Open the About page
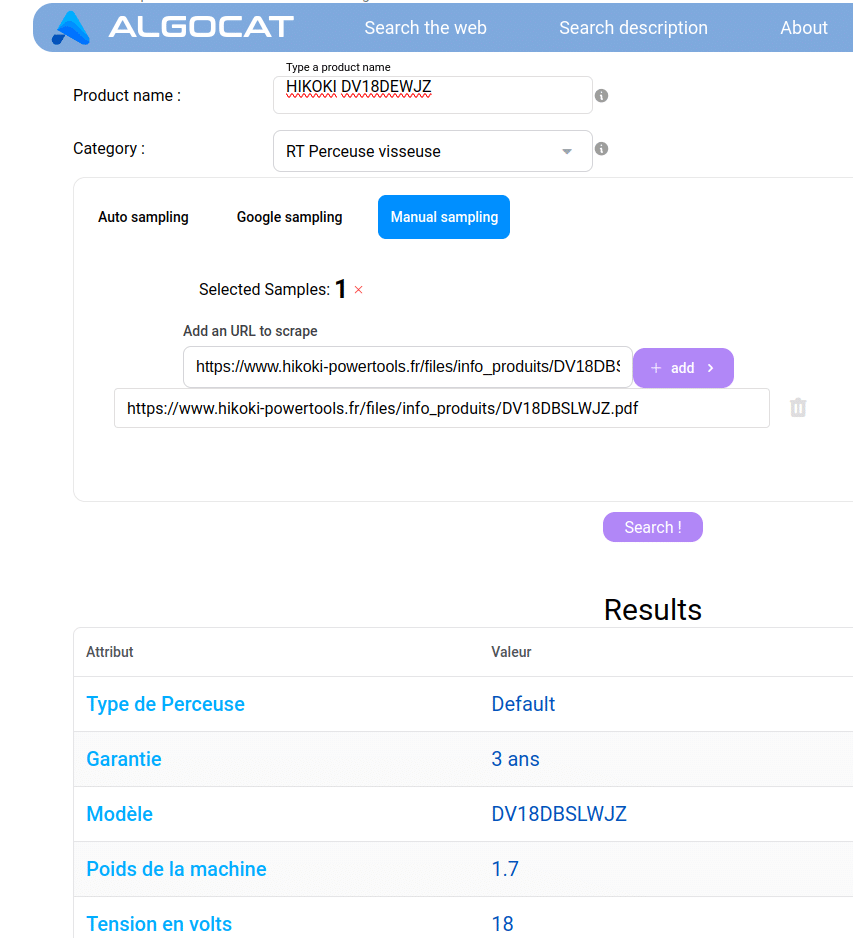 pos(803,28)
